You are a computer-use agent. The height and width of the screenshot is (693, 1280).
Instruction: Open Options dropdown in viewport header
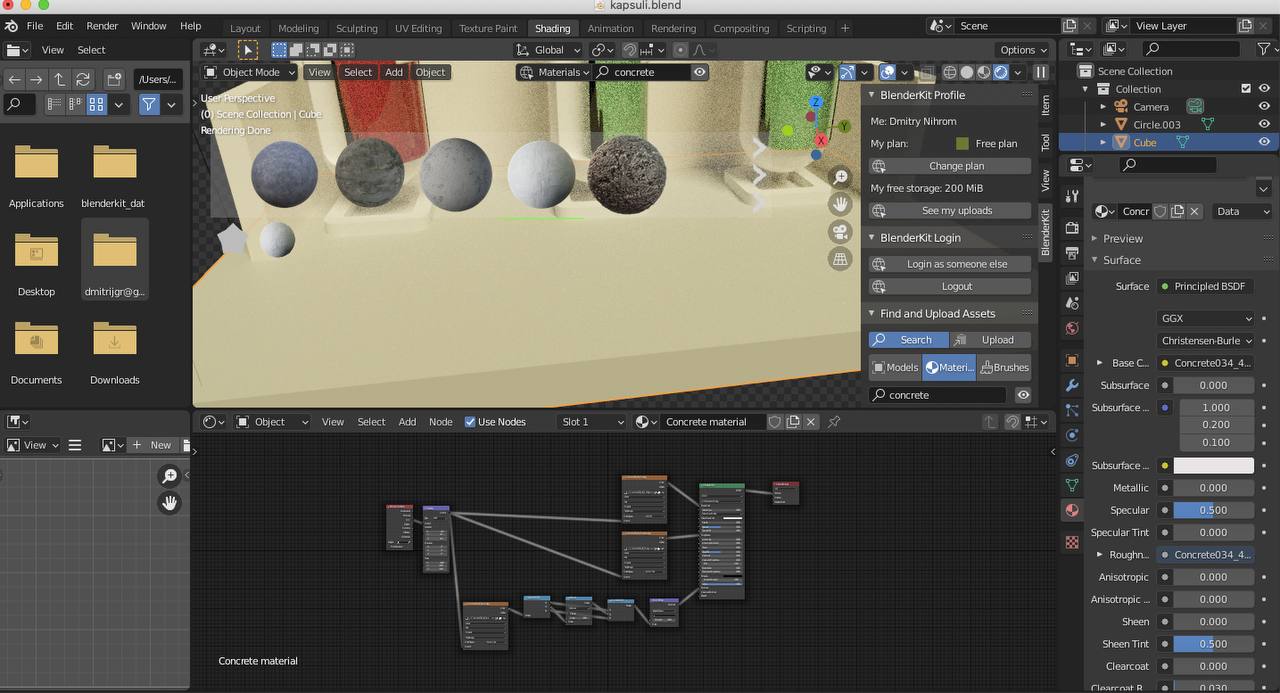coord(1024,50)
